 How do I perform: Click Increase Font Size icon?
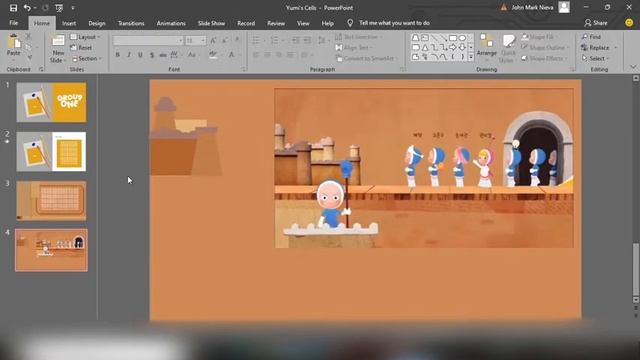click(x=213, y=40)
